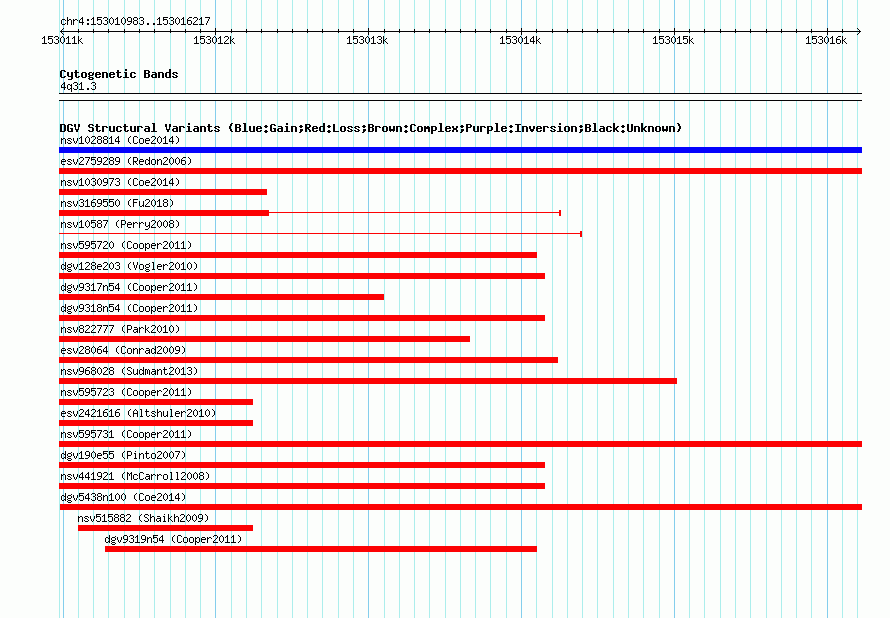
Task: Select the 4q31.3 band label
Action: click(x=78, y=86)
